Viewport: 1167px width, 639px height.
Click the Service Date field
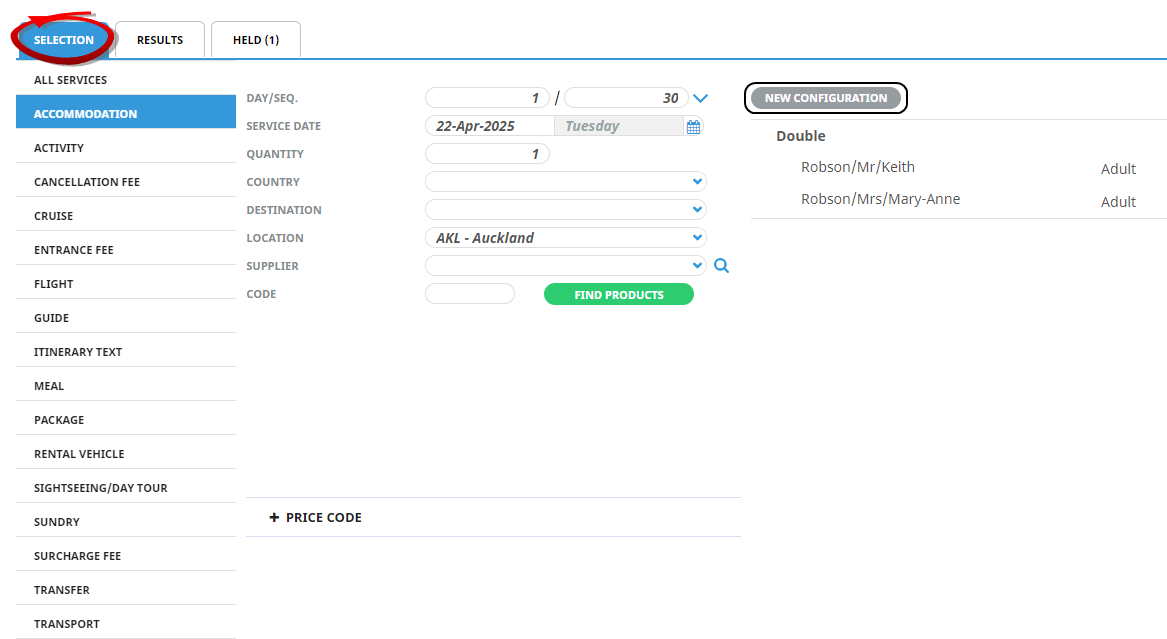click(x=490, y=126)
